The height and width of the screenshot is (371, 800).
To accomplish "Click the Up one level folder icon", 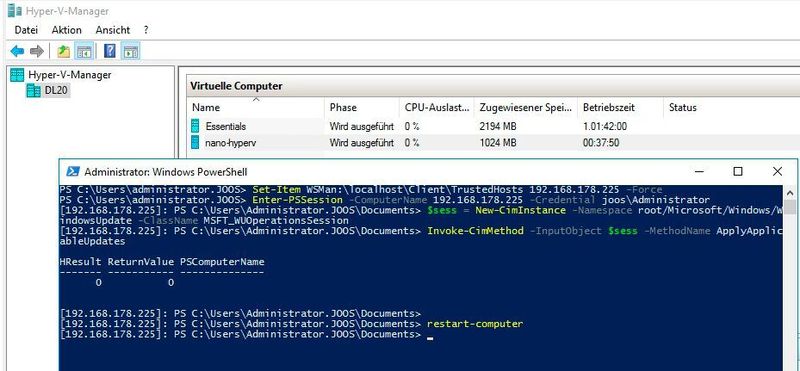I will 63,51.
